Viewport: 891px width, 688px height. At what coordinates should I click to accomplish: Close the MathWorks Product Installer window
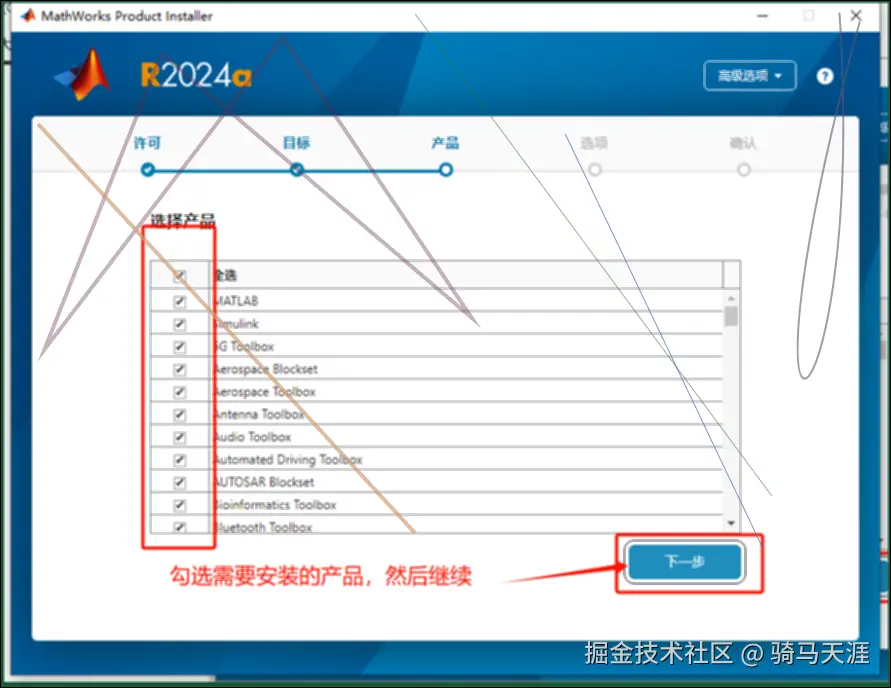[856, 16]
